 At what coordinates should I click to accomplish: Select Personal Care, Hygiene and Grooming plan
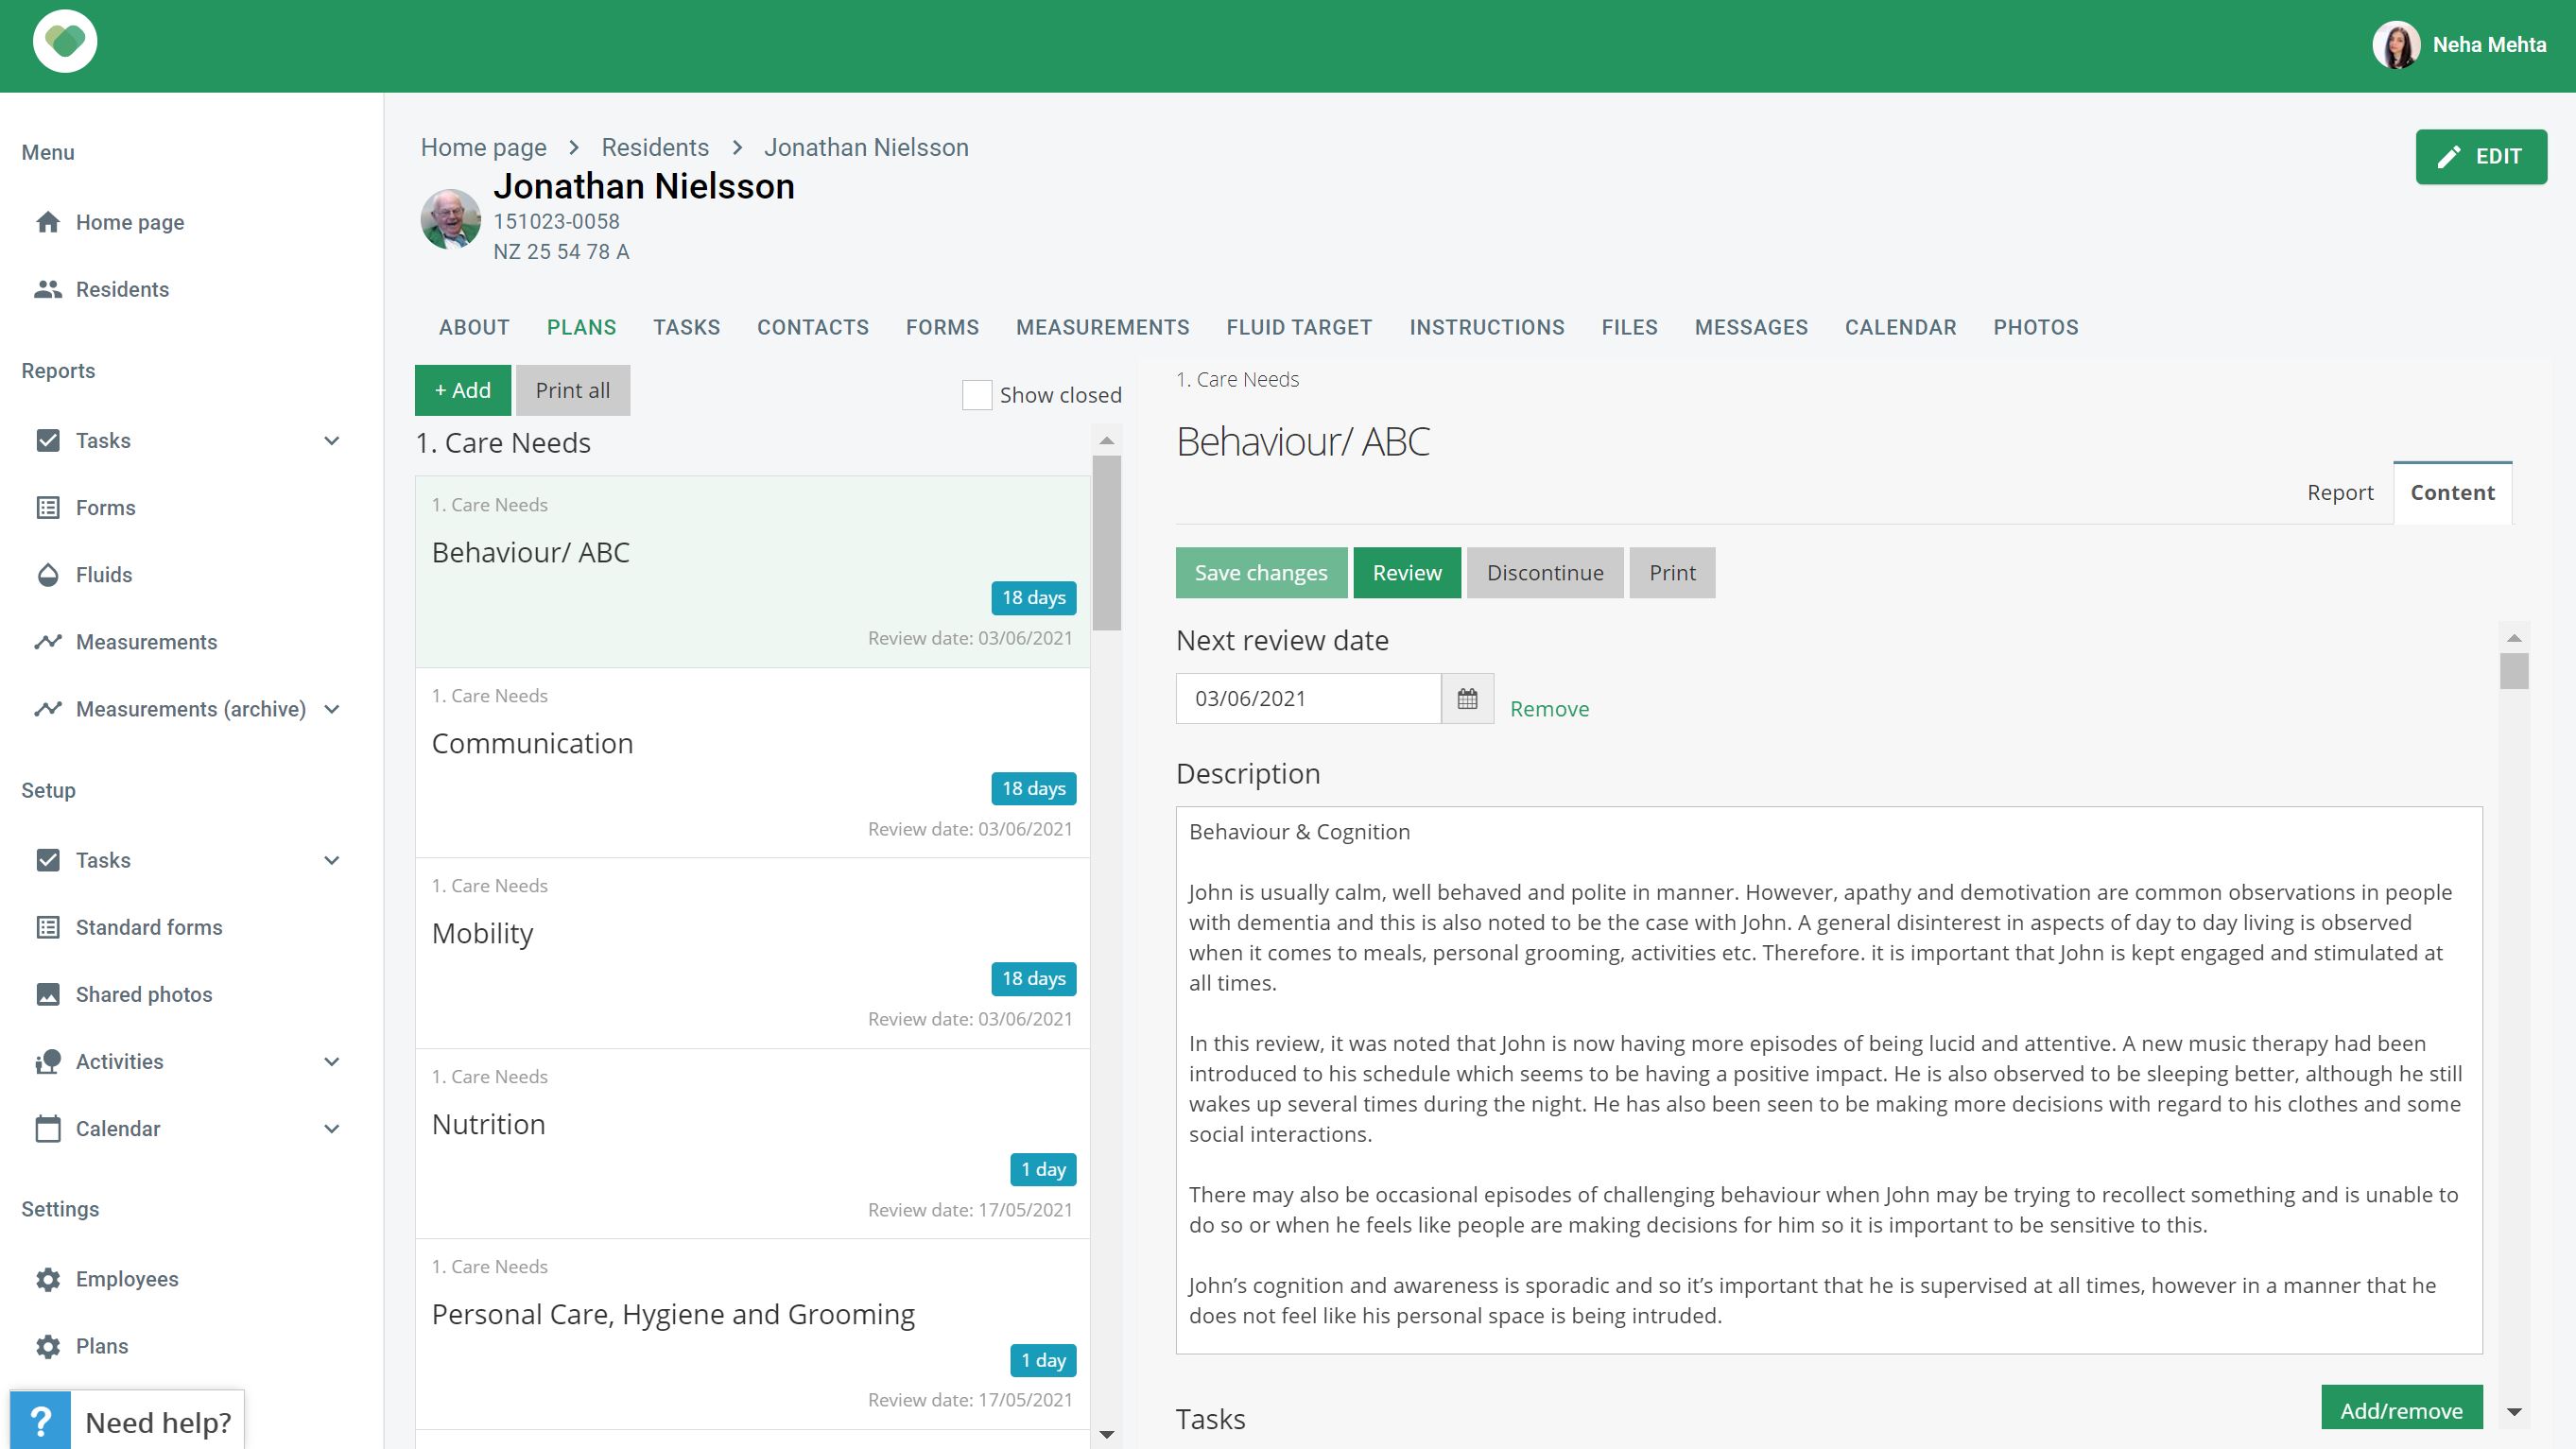click(752, 1334)
